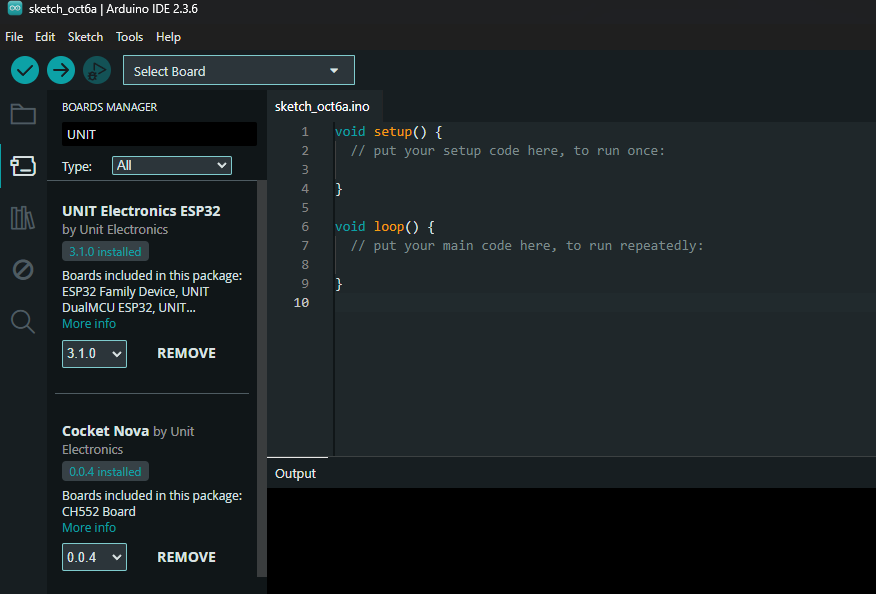Open the Library Manager books icon
The image size is (876, 594).
click(23, 217)
